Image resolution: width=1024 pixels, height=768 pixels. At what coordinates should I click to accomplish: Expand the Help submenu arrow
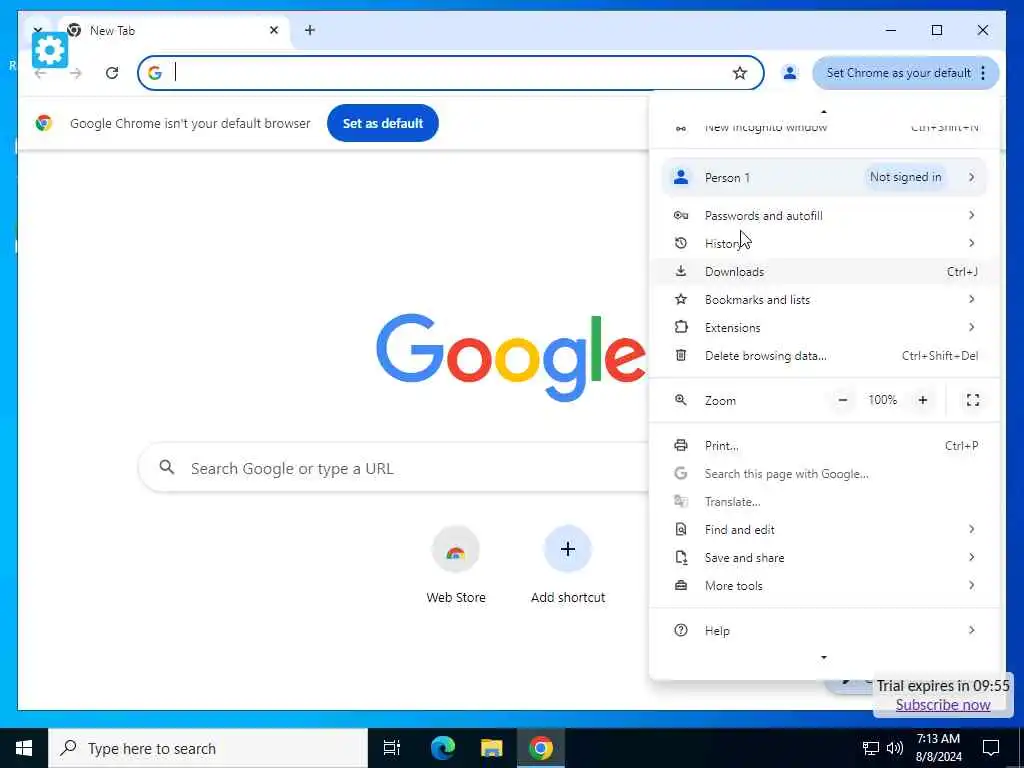click(972, 630)
